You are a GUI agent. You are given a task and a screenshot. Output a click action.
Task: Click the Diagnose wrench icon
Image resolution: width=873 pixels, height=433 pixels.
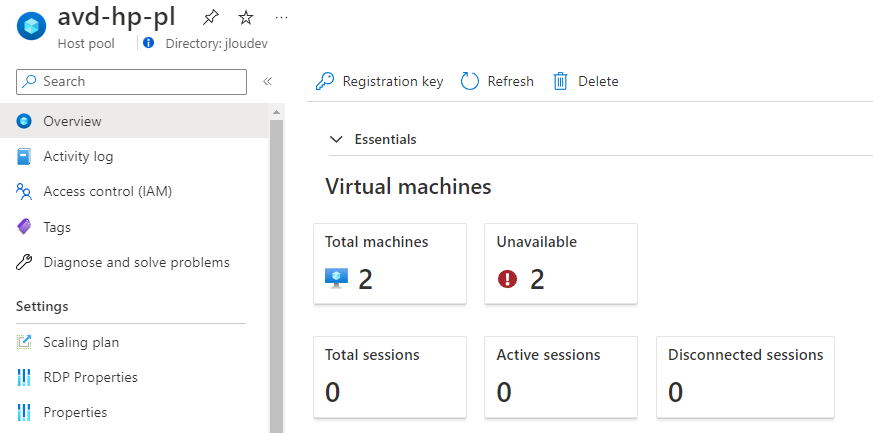[24, 262]
